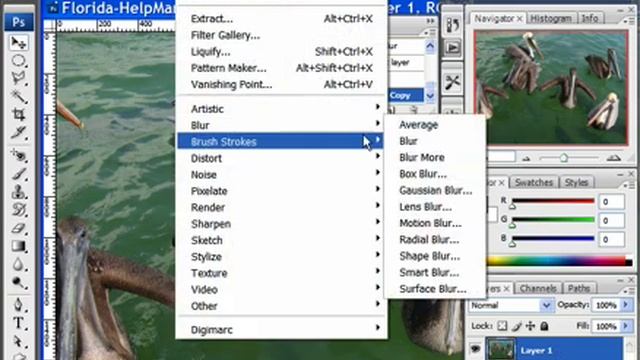Switch to the Histogram tab

[551, 18]
